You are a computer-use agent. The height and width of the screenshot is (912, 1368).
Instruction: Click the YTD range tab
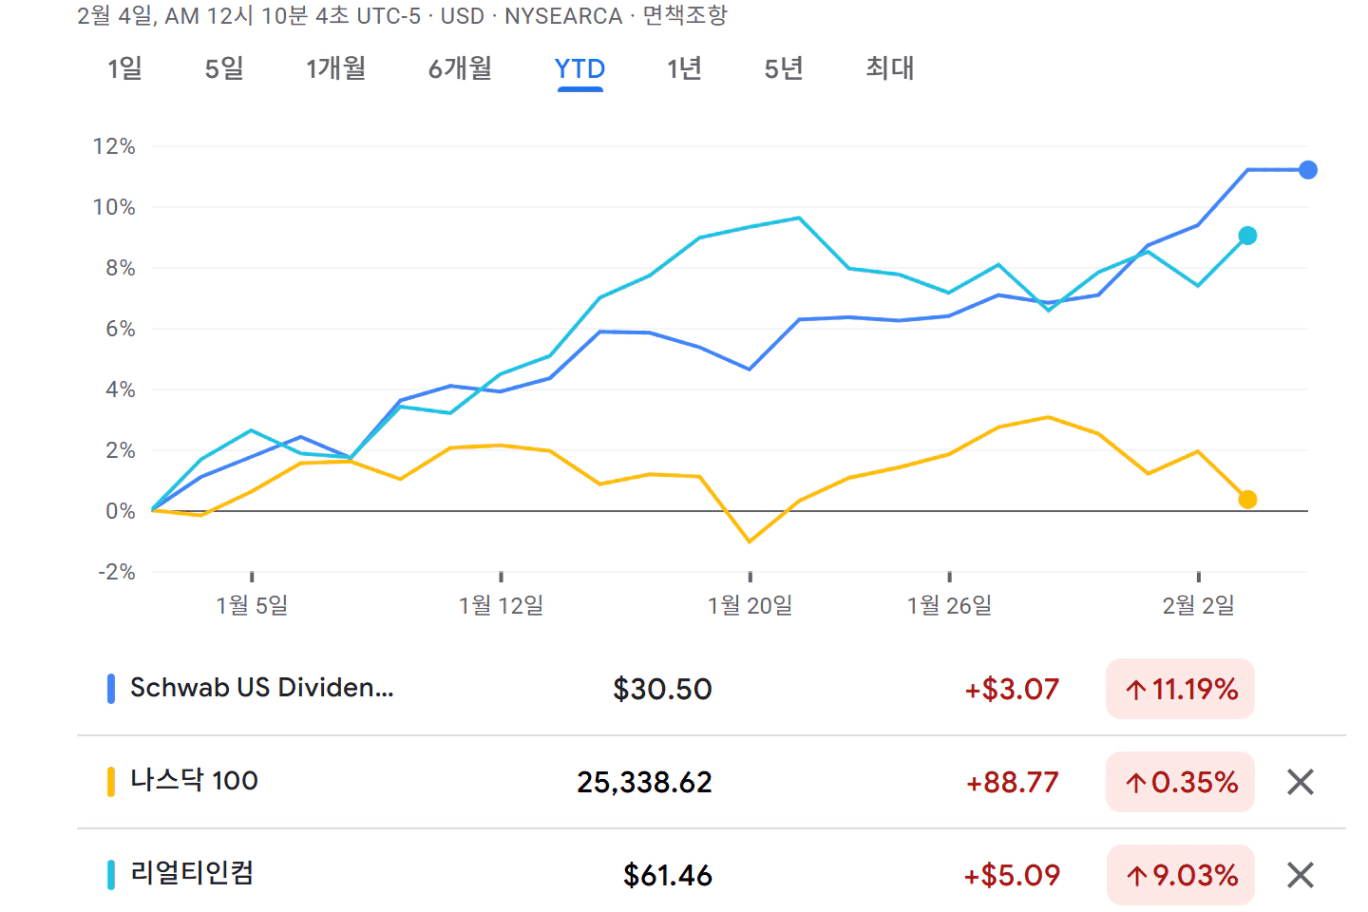click(579, 69)
